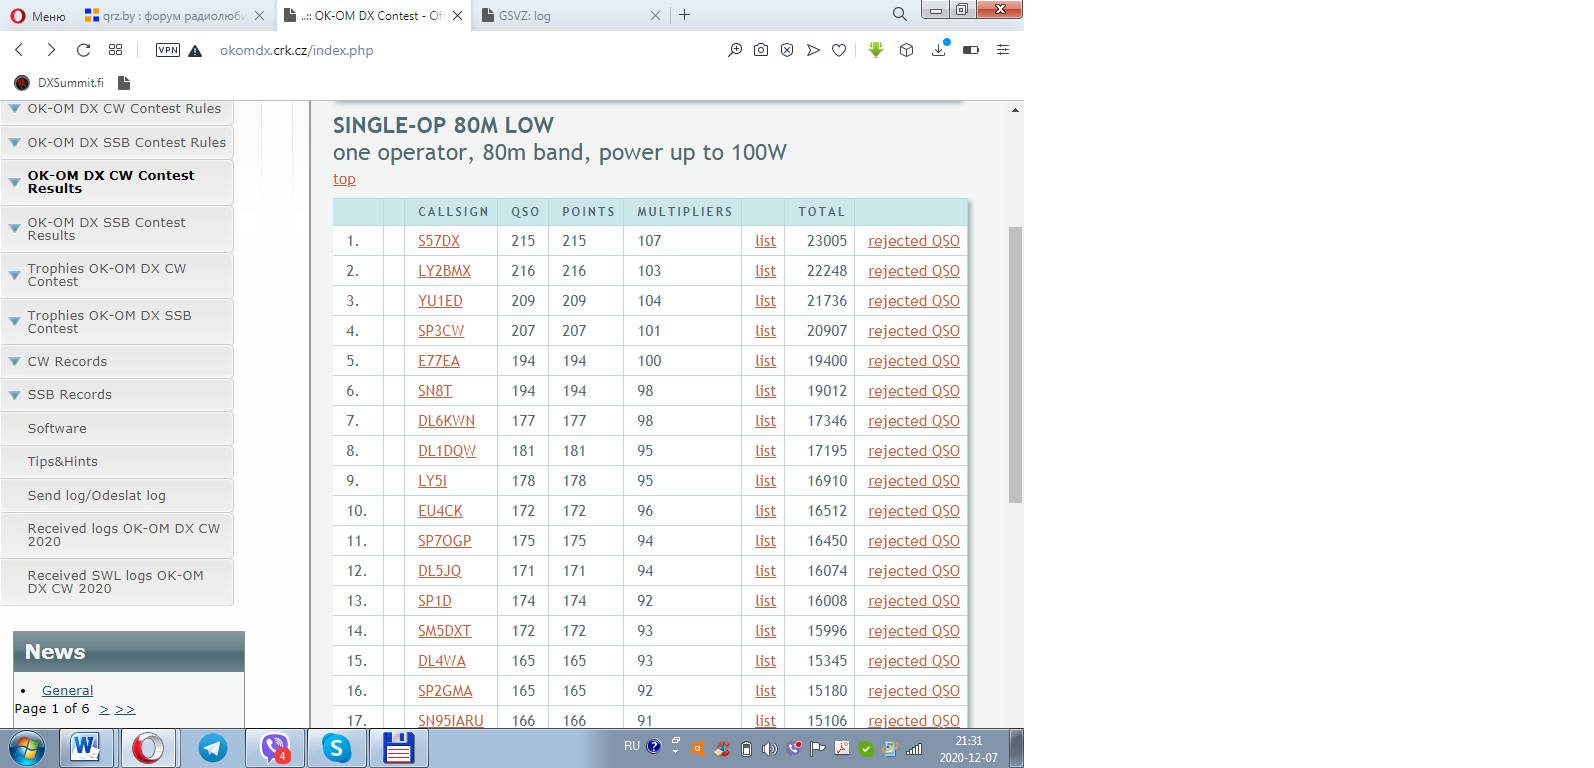The image size is (1594, 768).
Task: Open the Opera Меню menu
Action: coord(38,16)
